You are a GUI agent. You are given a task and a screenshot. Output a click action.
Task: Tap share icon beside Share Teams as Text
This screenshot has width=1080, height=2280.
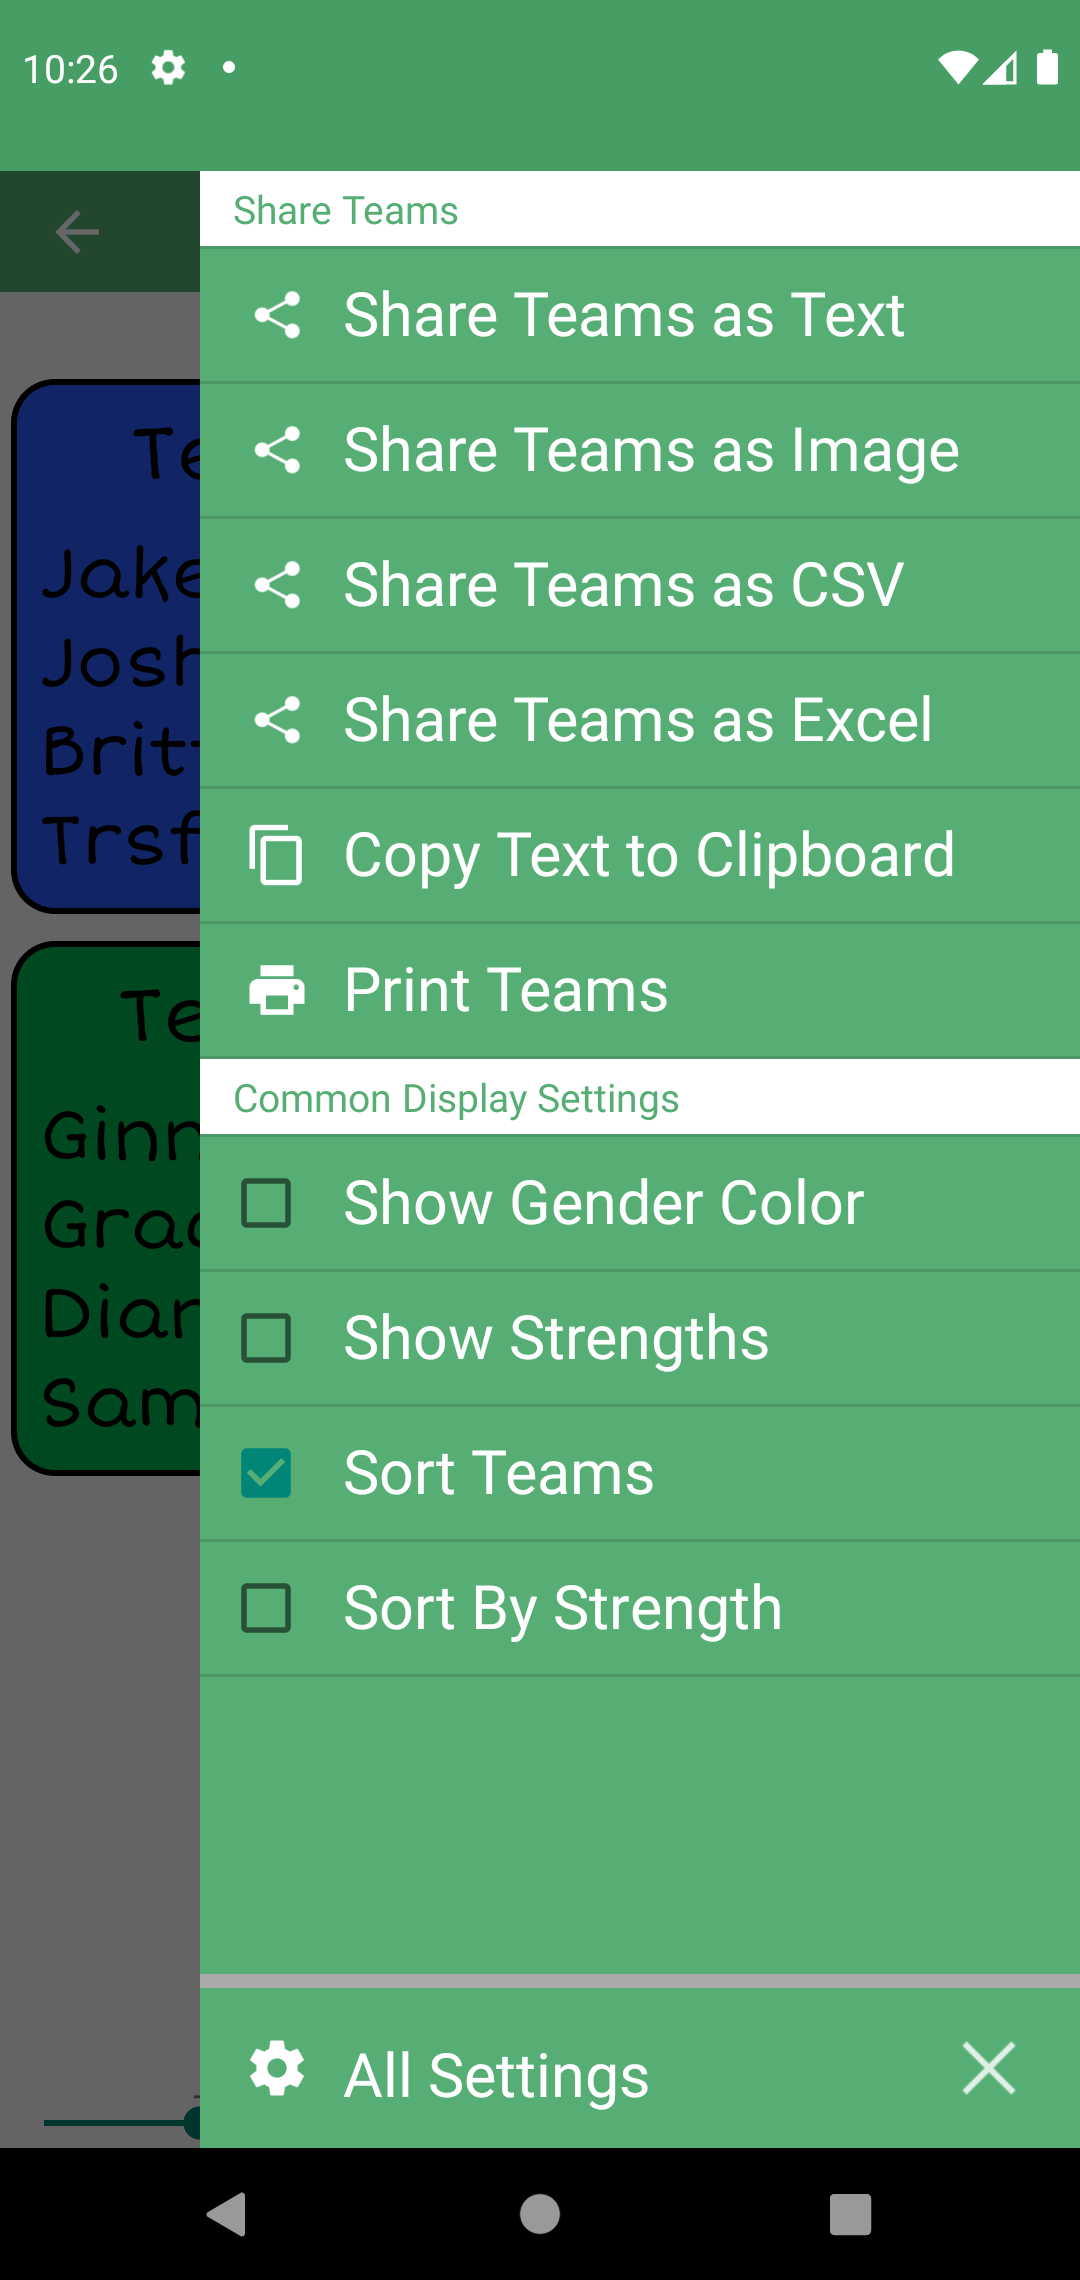coord(277,315)
